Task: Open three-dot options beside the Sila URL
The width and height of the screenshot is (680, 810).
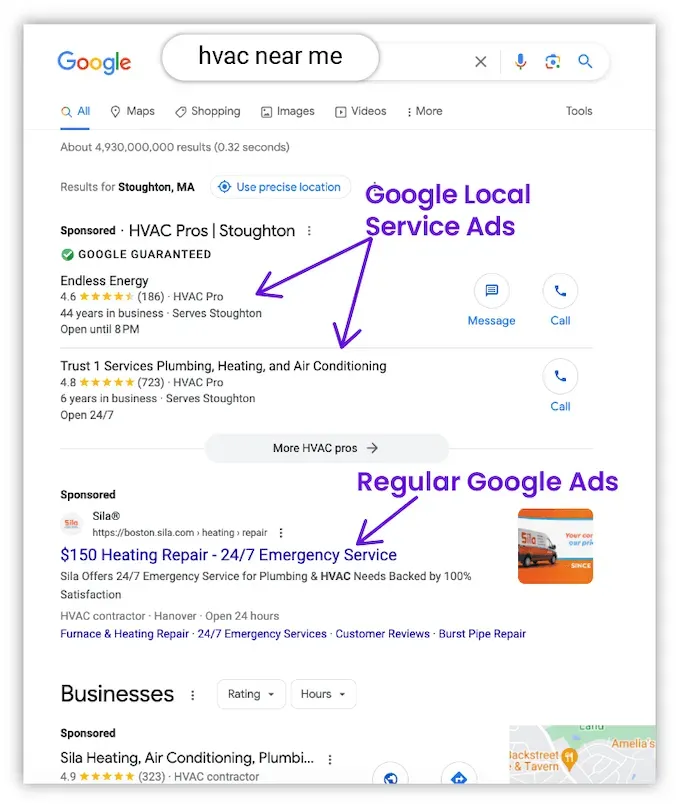Action: click(281, 533)
